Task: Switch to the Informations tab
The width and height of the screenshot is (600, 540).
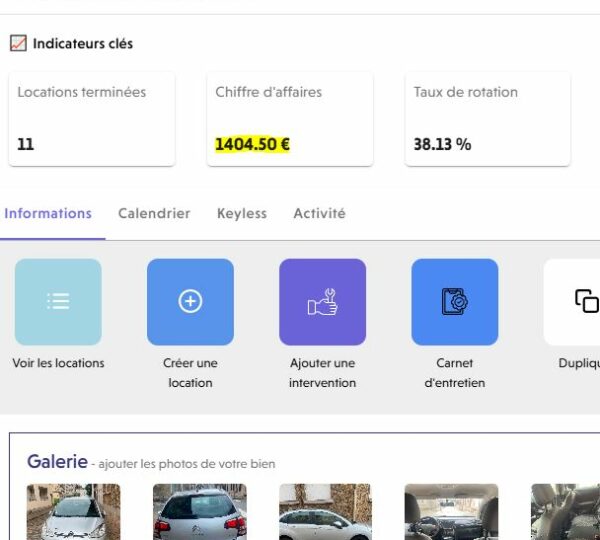Action: click(x=48, y=214)
